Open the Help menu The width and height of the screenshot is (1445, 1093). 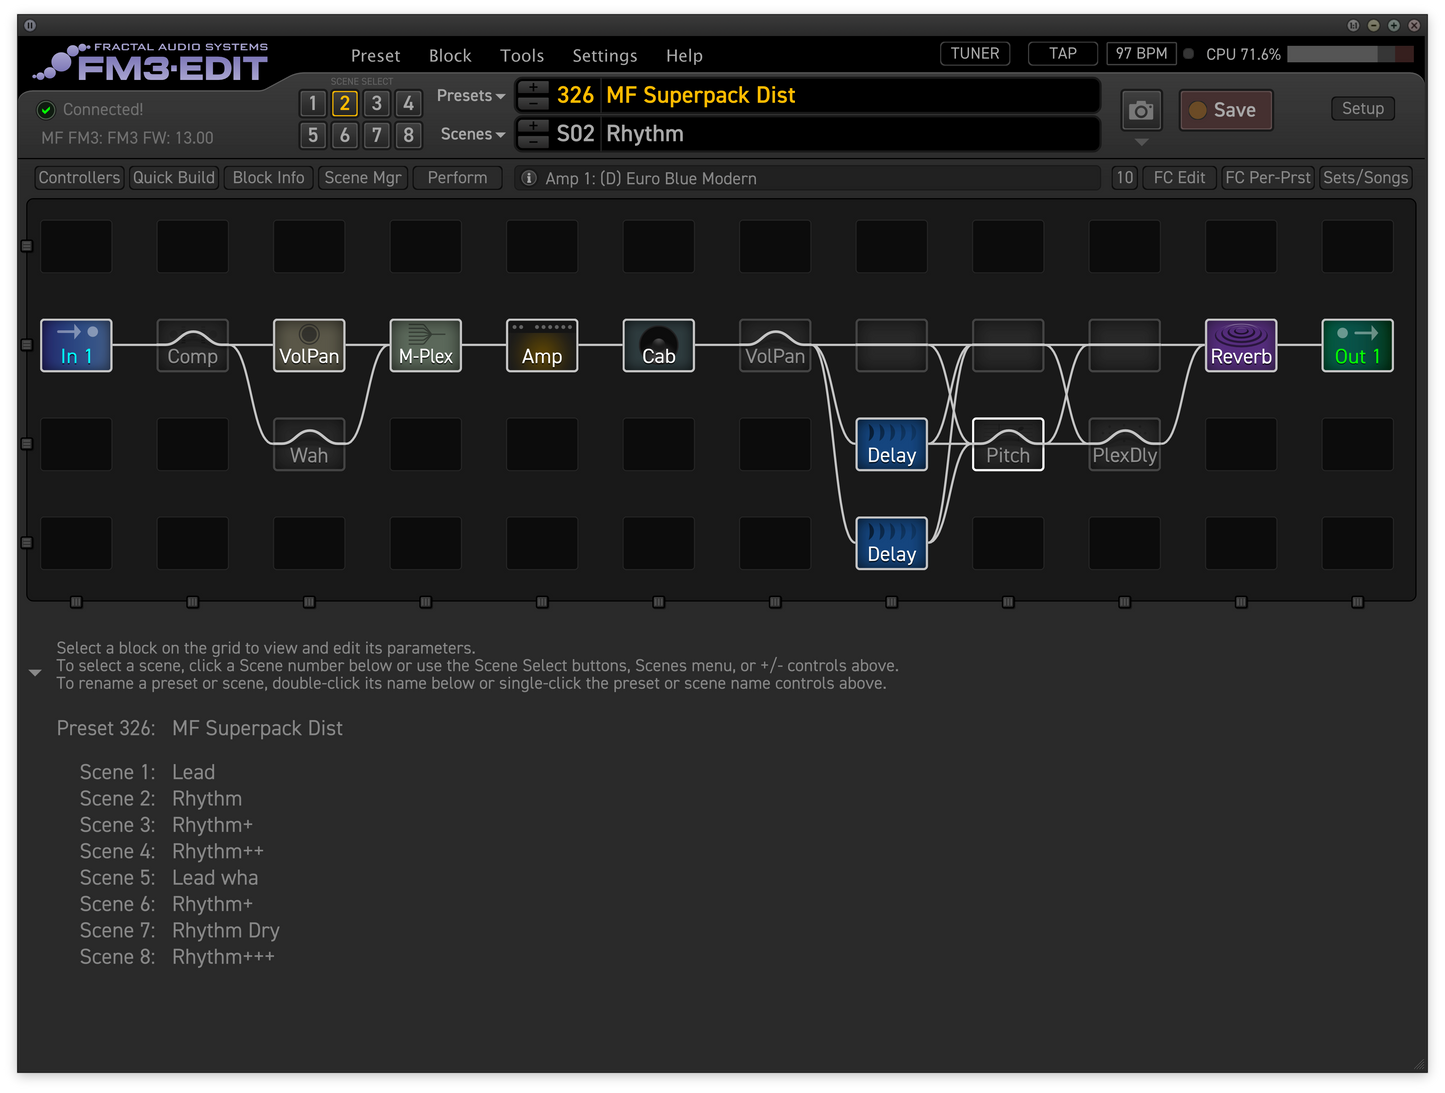(685, 56)
